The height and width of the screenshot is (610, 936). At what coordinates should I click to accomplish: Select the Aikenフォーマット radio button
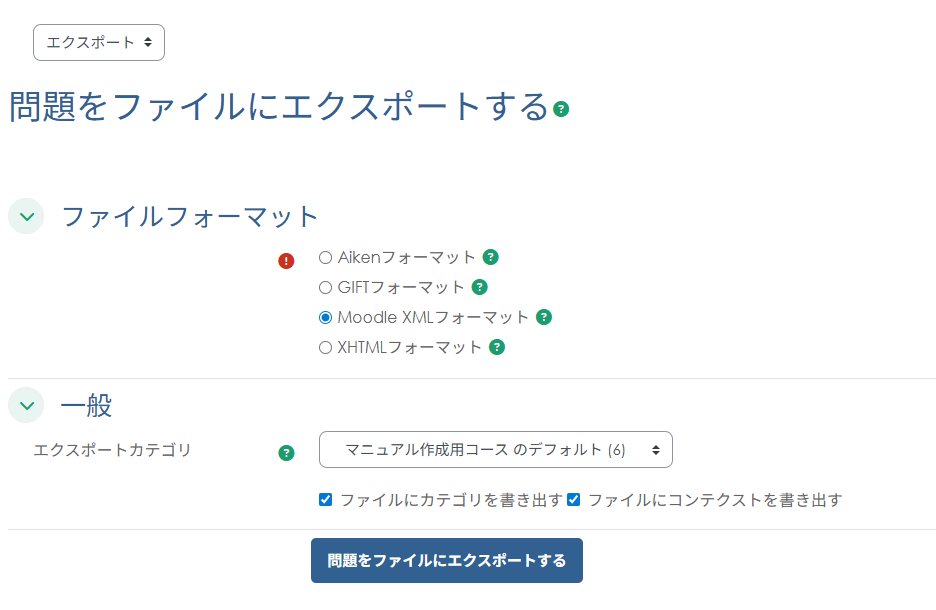click(324, 257)
